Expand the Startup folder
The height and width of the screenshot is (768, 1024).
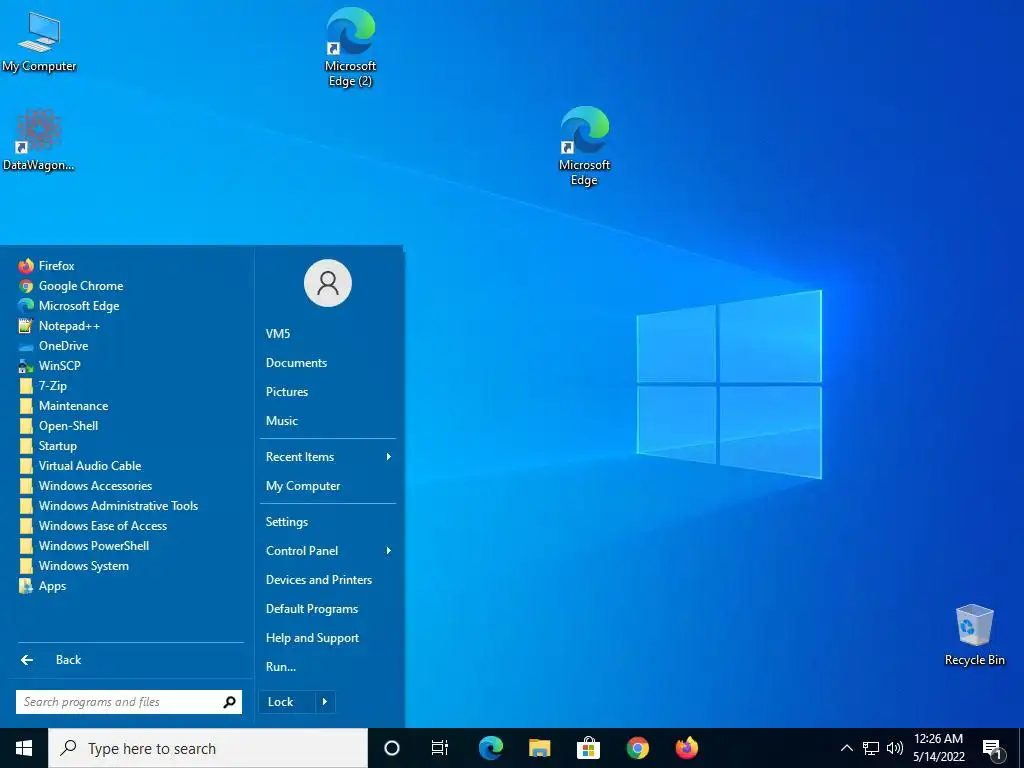[48, 446]
